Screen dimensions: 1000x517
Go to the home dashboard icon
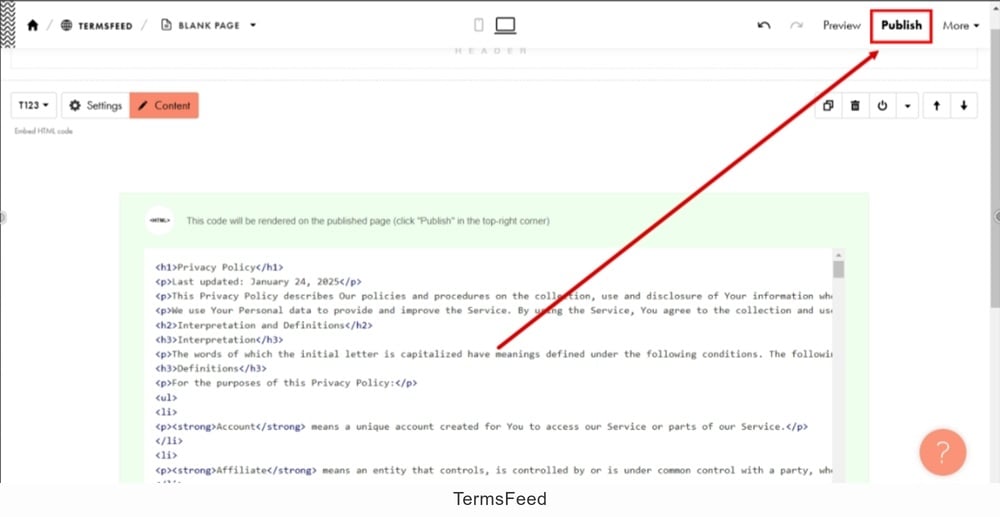coord(33,25)
